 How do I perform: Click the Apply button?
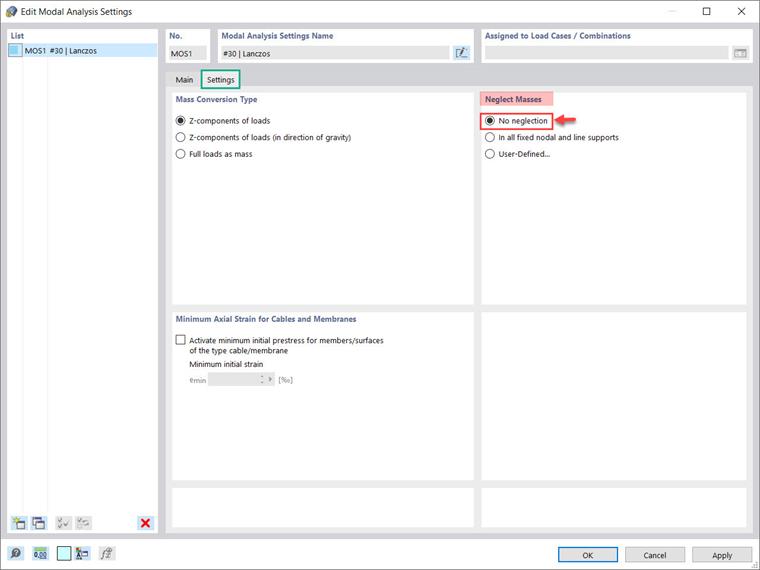point(722,555)
